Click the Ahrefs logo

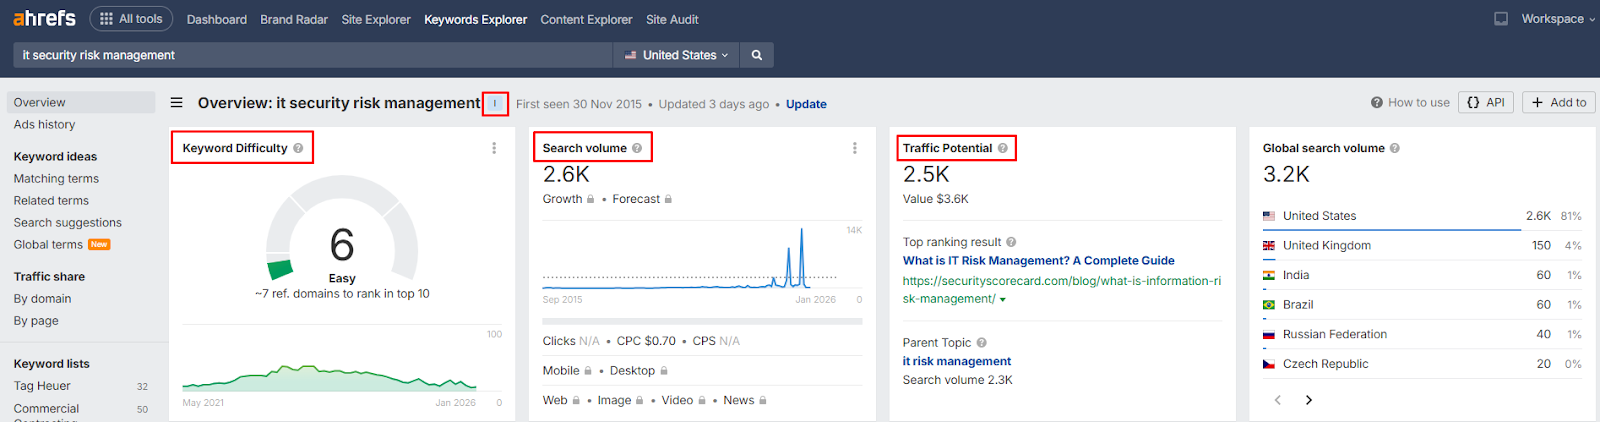(44, 18)
